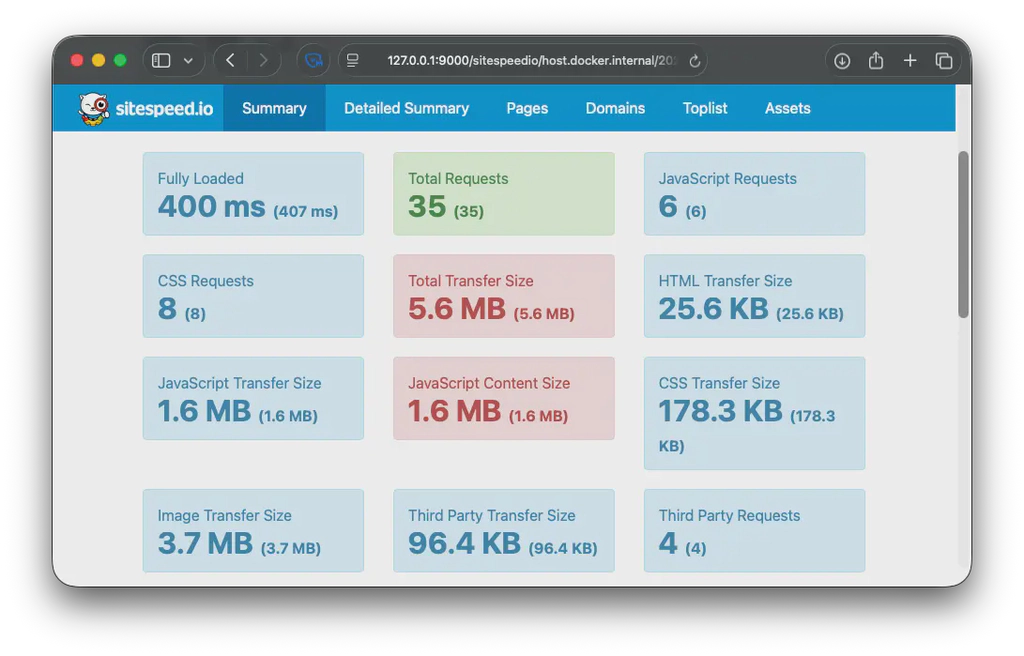Open a new tab with the plus button

tap(910, 60)
